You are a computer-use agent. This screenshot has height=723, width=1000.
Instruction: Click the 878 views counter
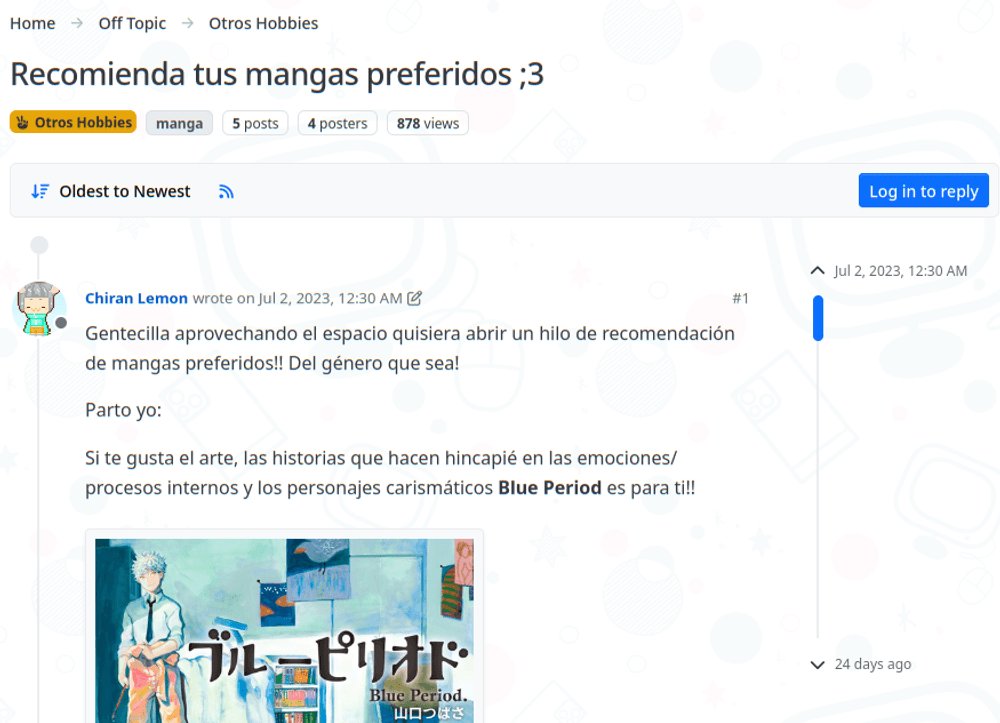428,123
